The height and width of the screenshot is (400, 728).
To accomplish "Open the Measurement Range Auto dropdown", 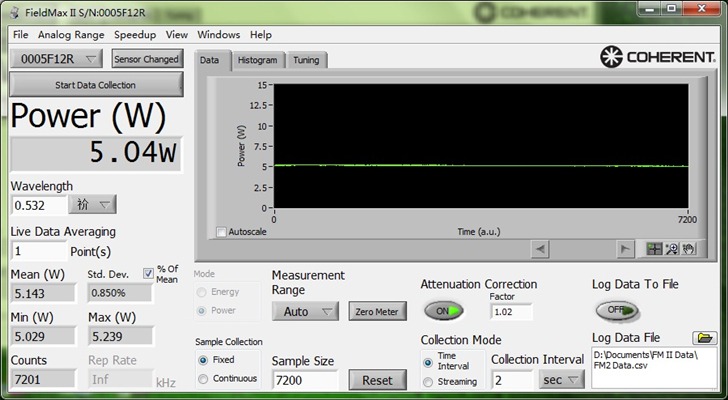I will tap(305, 312).
